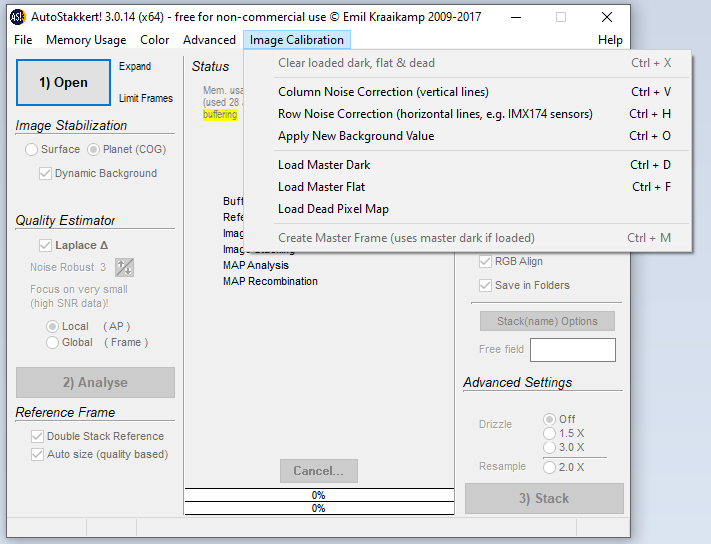Click the Status panel heading
Screen dimensions: 711x544
pyautogui.click(x=210, y=67)
